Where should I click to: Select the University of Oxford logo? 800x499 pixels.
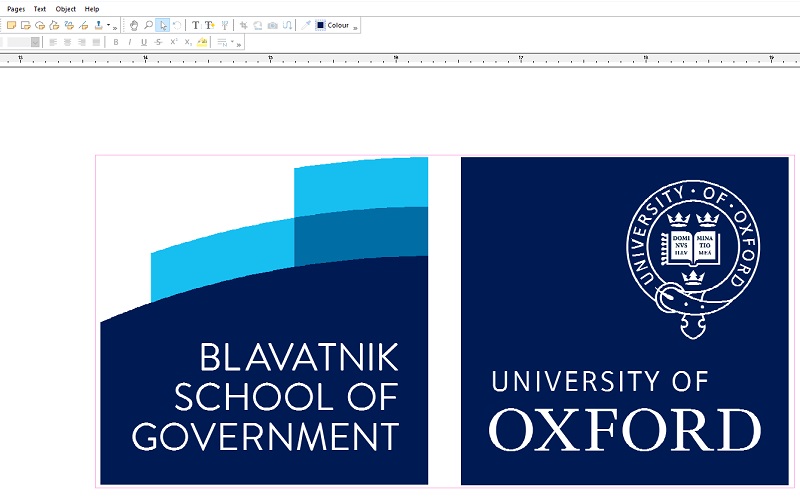click(624, 320)
